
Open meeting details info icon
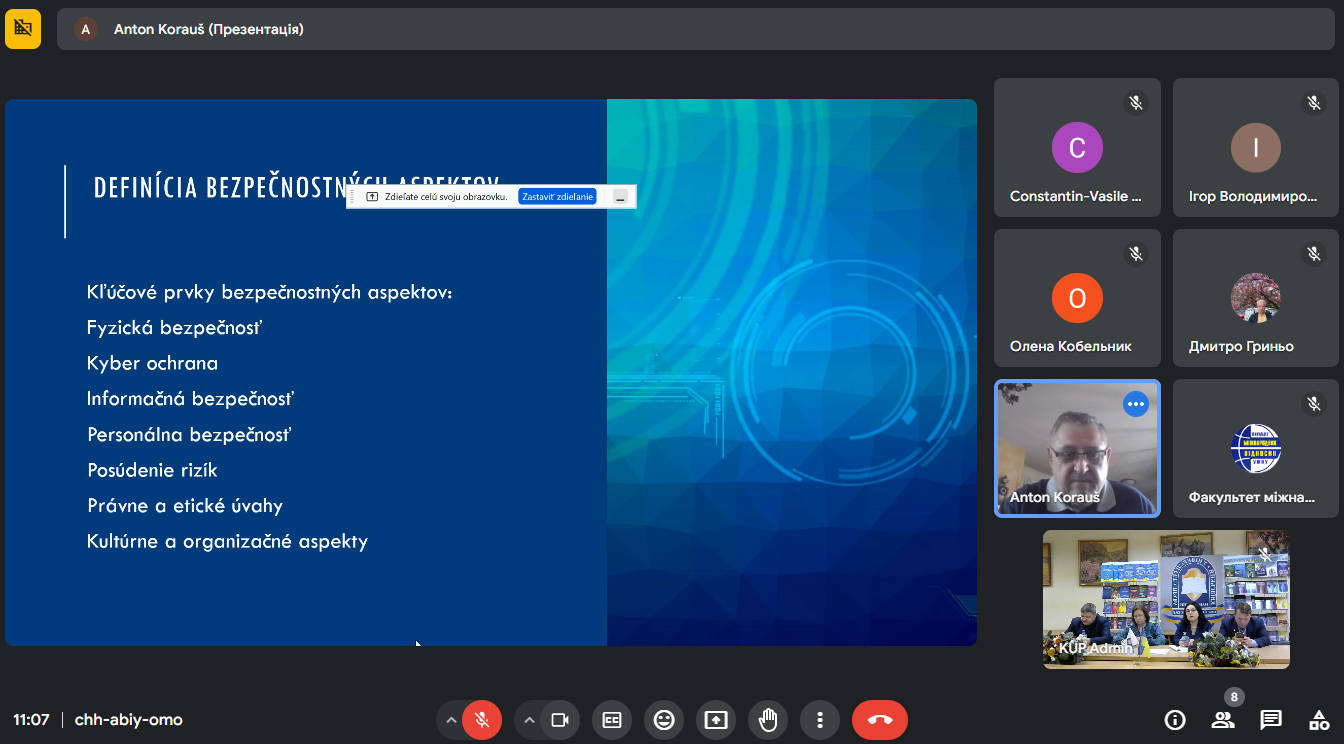(x=1175, y=720)
